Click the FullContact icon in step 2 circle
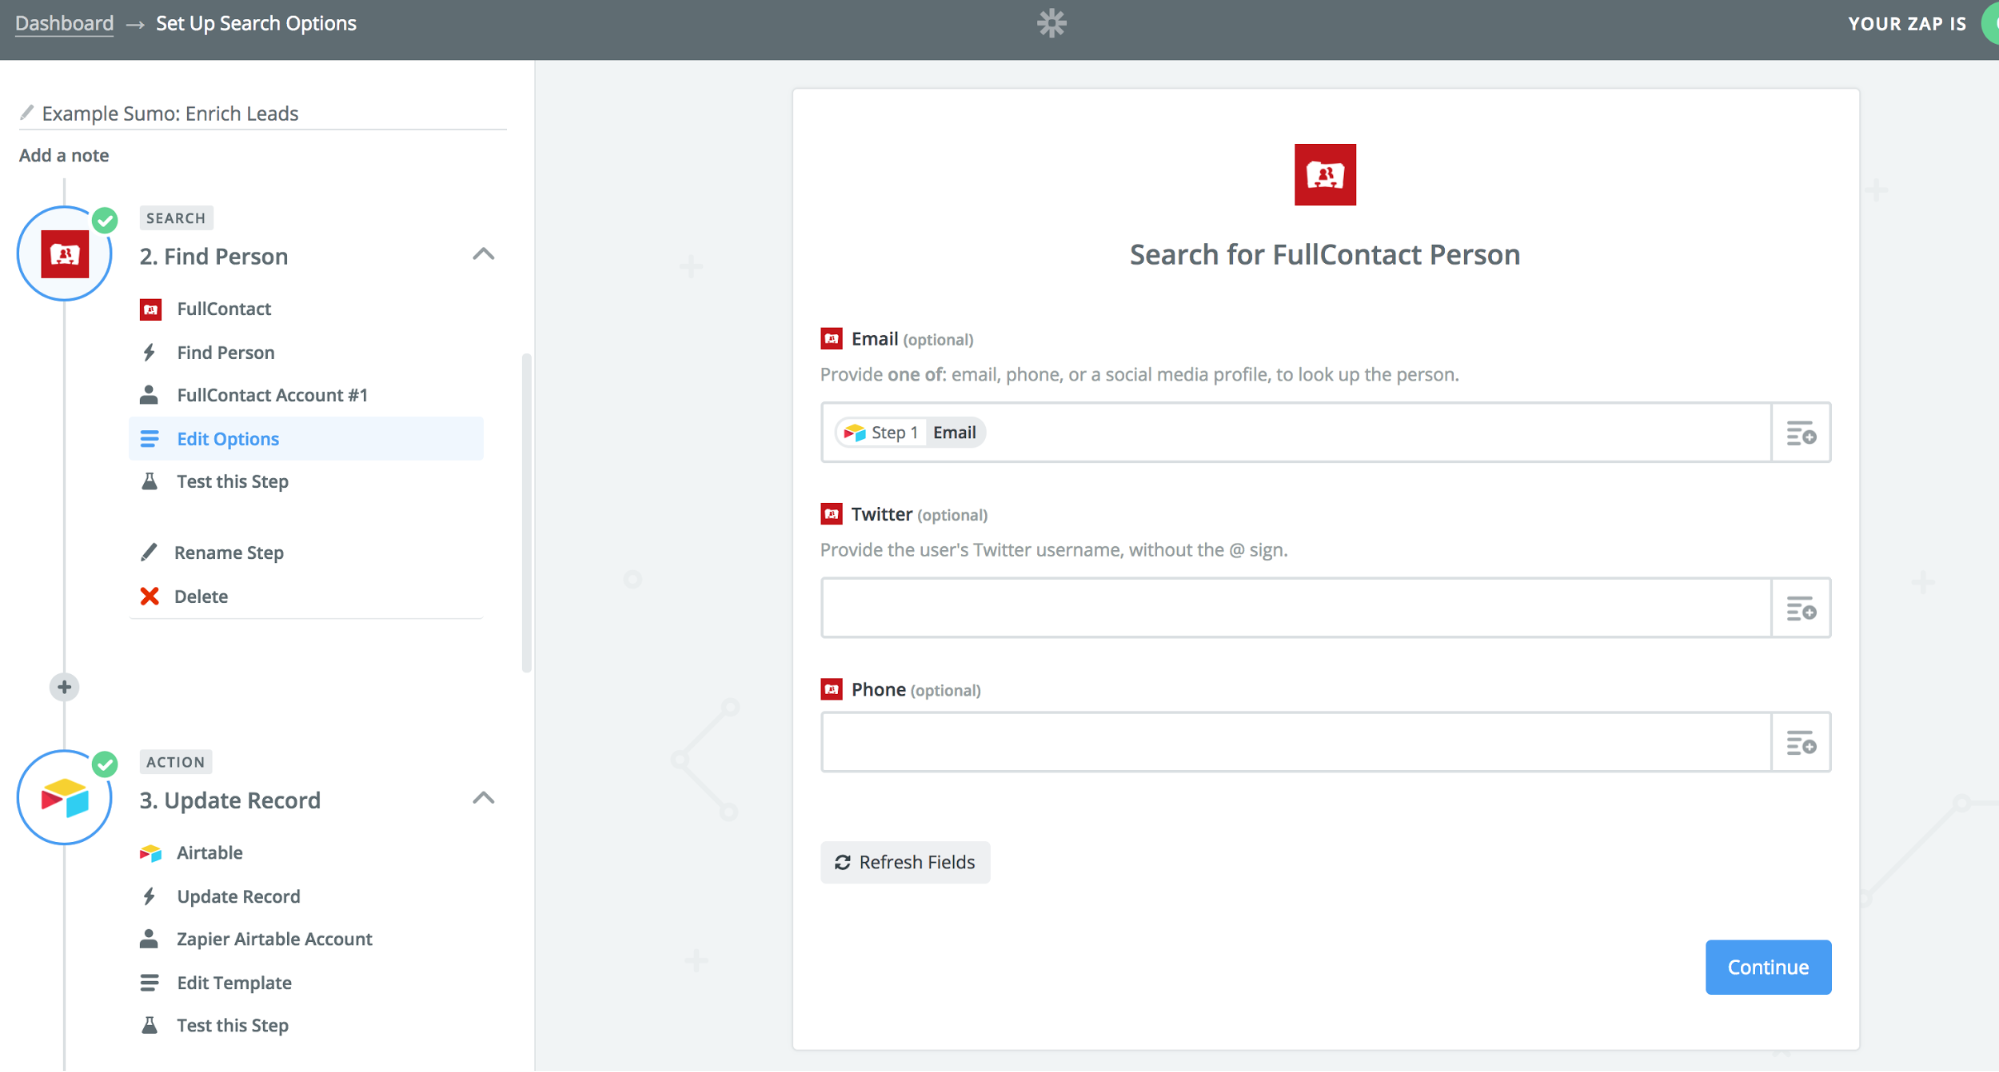The height and width of the screenshot is (1072, 1999). coord(65,255)
